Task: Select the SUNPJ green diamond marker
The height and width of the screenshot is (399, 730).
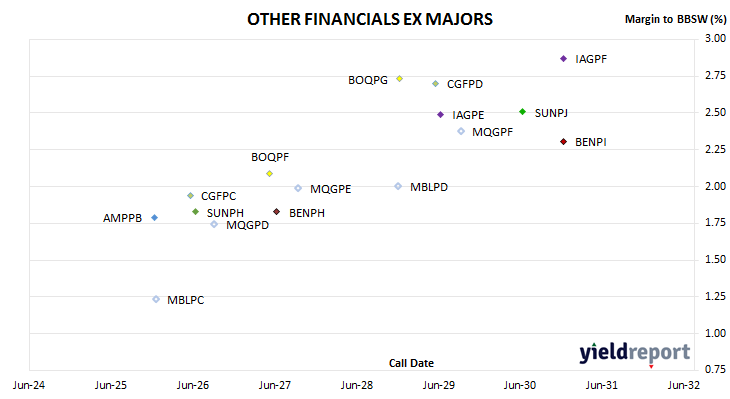Action: [522, 112]
